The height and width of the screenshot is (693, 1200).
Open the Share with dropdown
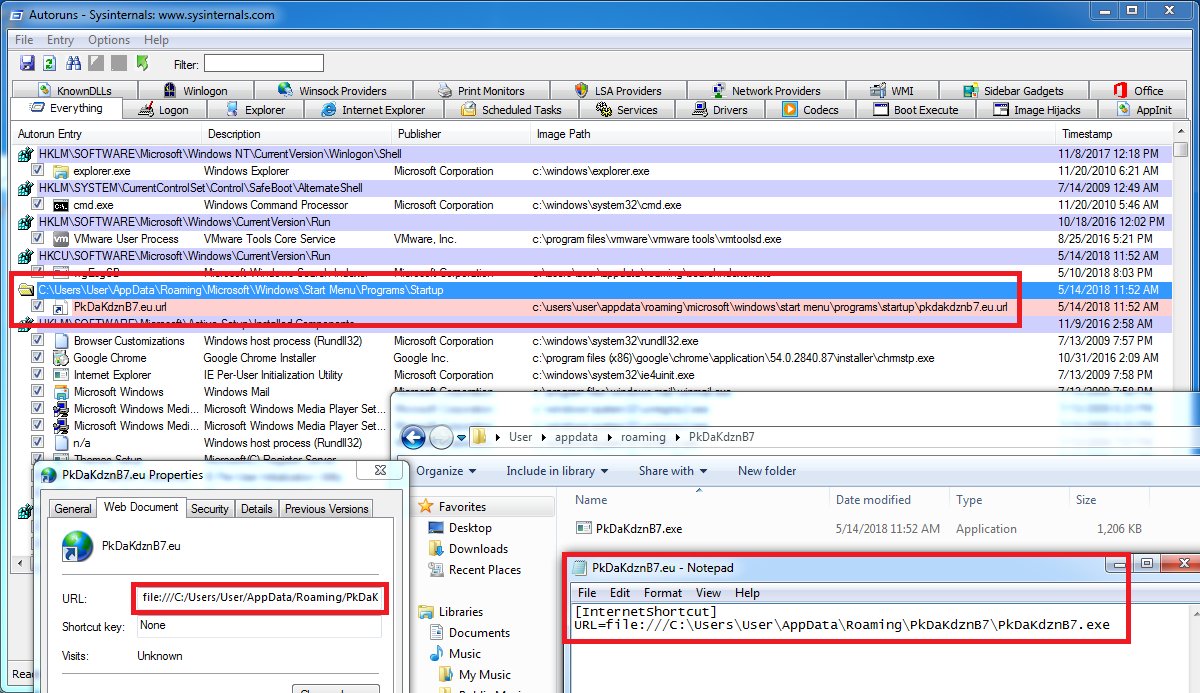[x=673, y=471]
